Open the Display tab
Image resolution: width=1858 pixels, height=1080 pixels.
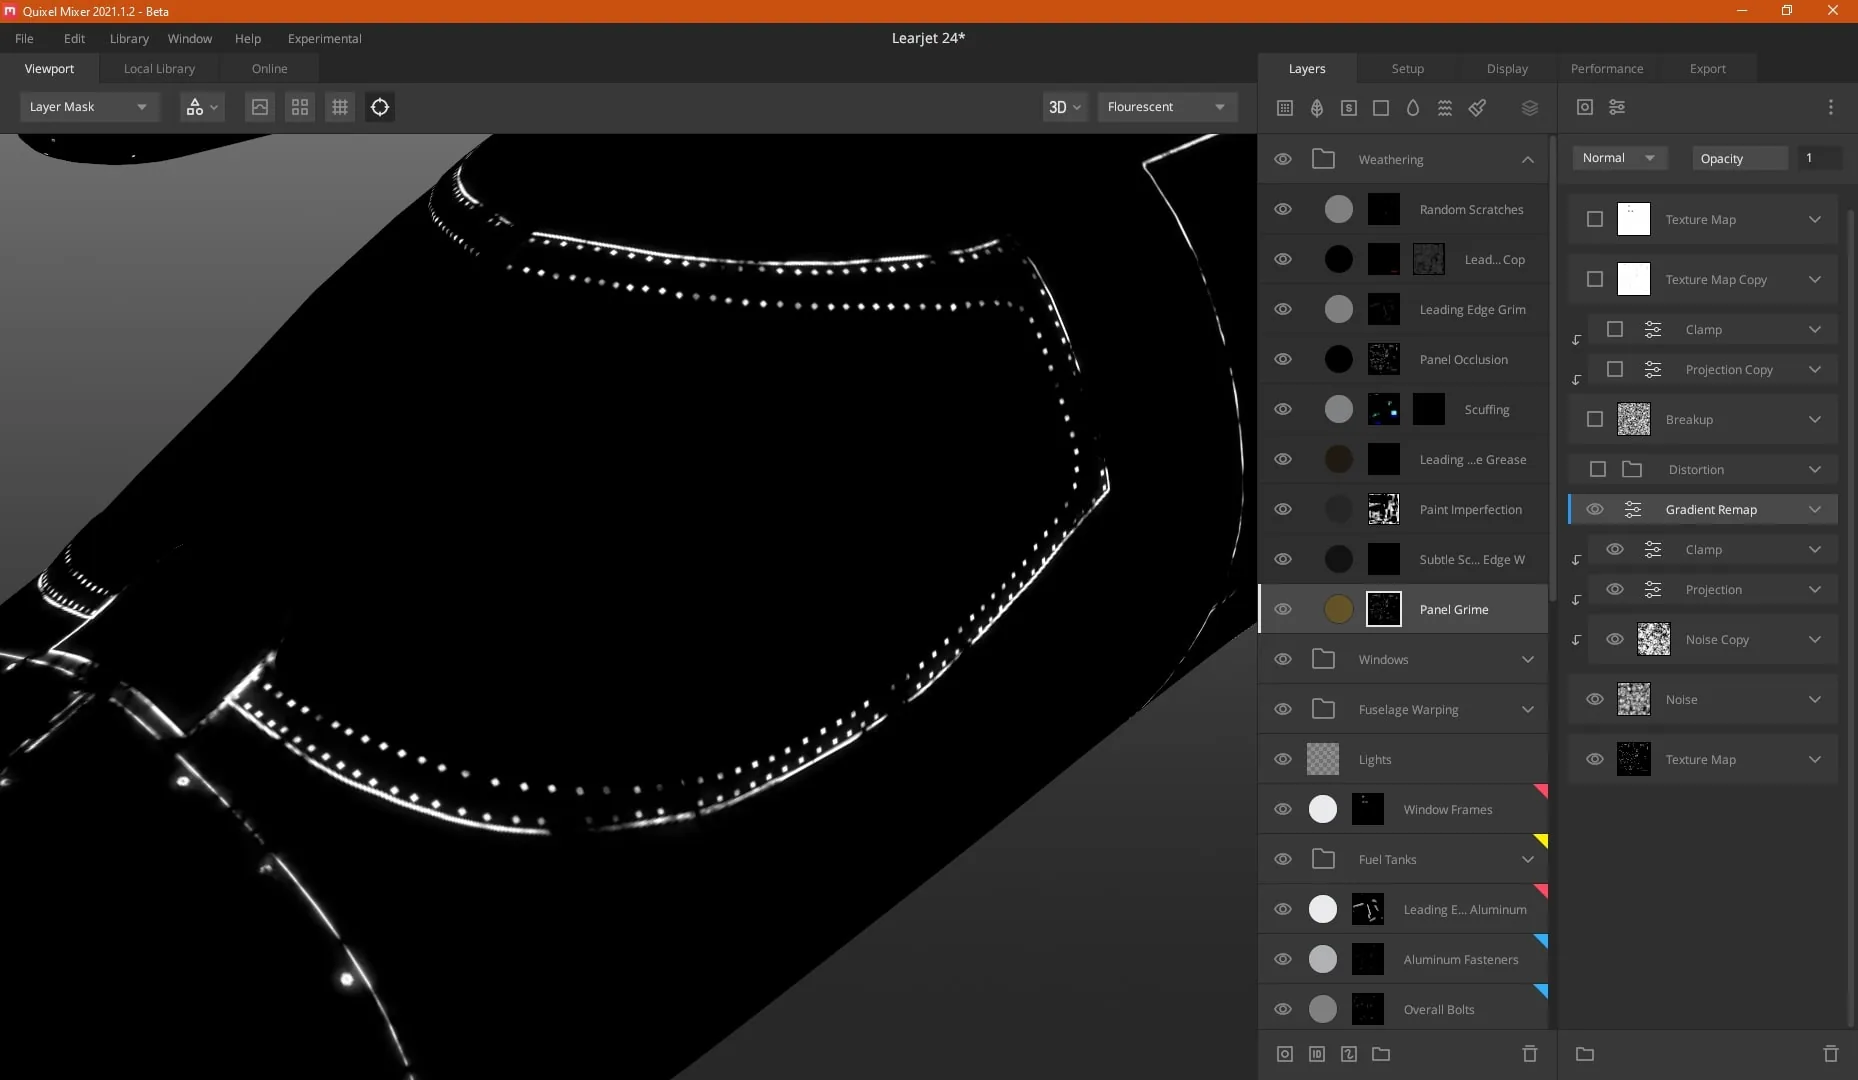pyautogui.click(x=1507, y=69)
